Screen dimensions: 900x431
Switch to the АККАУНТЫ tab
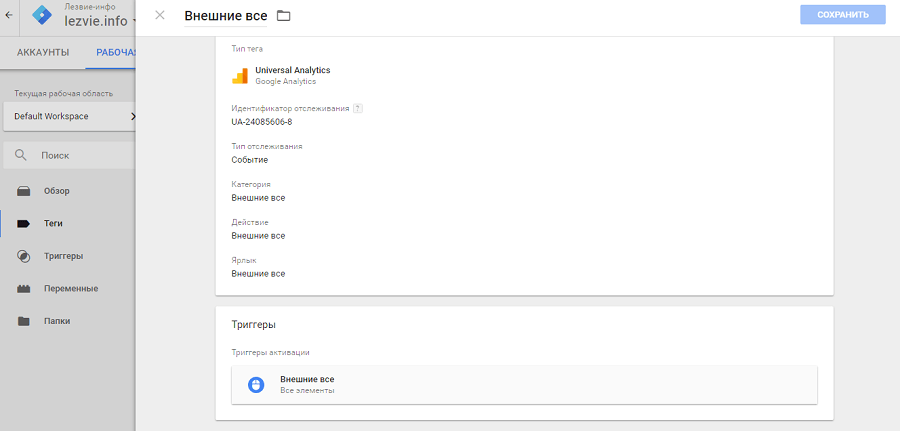43,52
